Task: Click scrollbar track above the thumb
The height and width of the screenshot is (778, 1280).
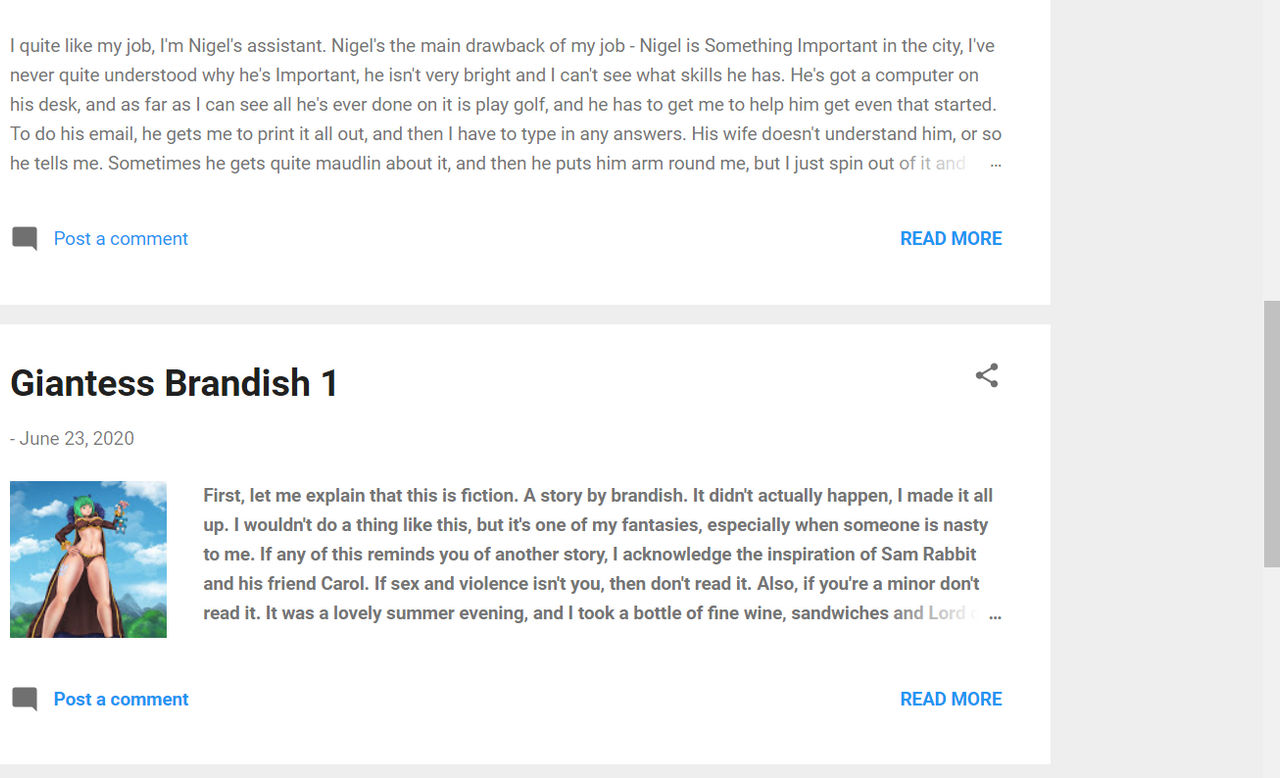Action: tap(1271, 150)
